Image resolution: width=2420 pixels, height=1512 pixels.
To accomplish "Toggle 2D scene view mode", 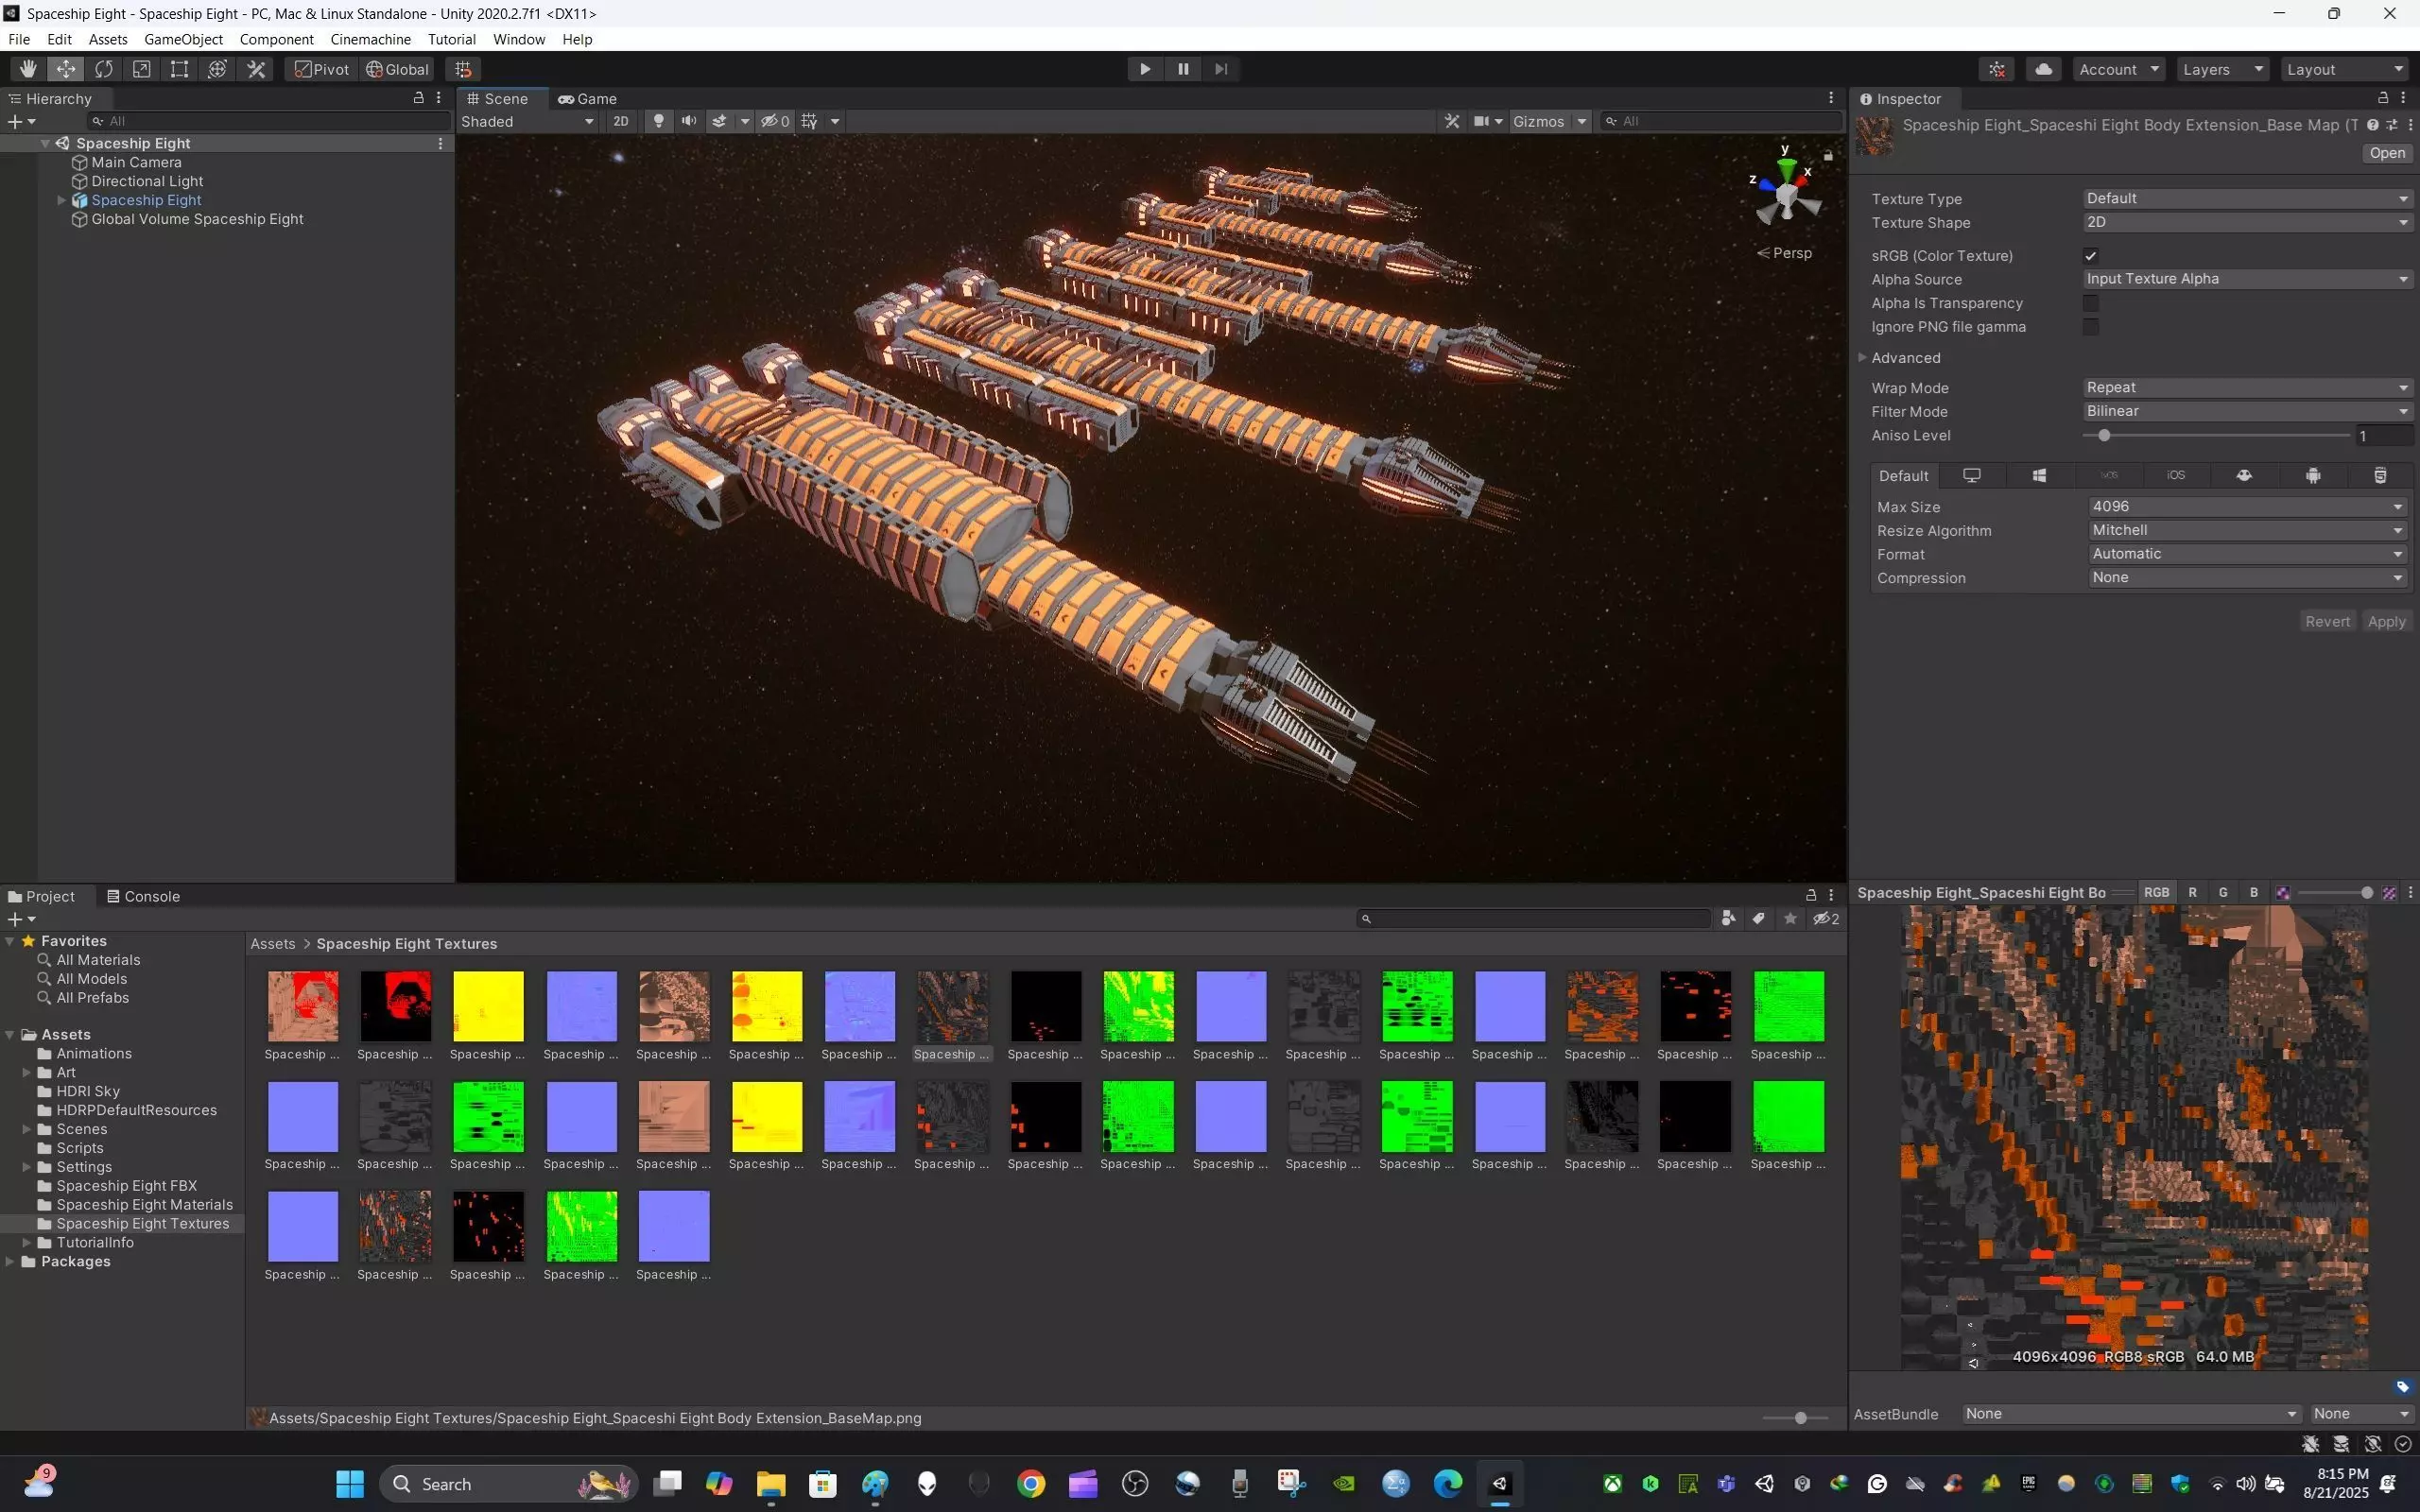I will 621,121.
